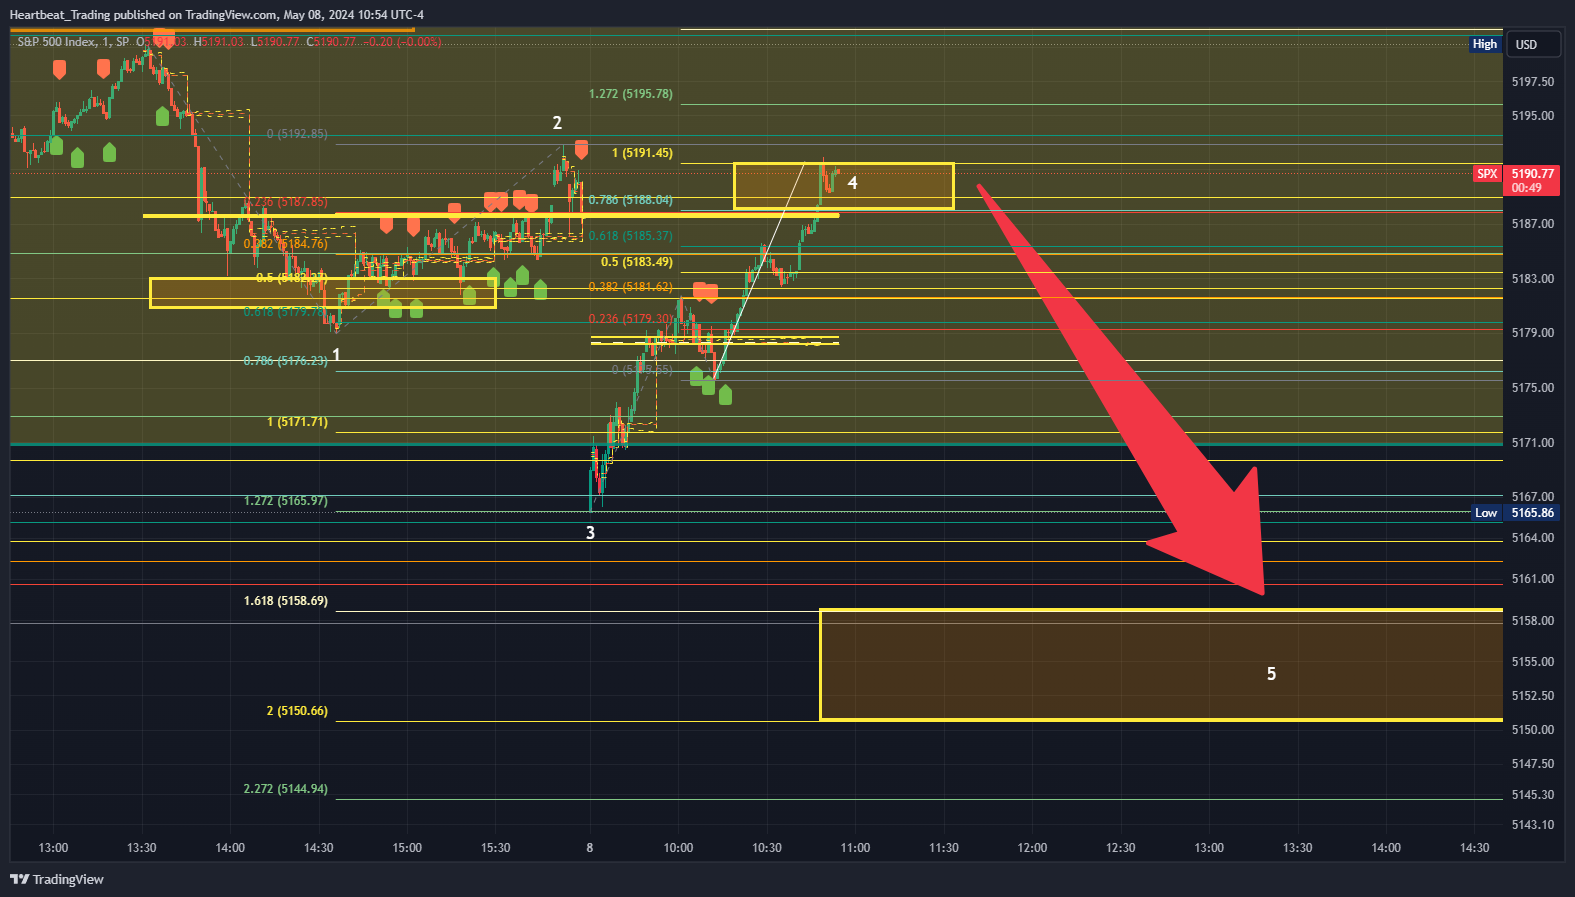Click 5167.00 on the price axis
The width and height of the screenshot is (1575, 897).
tap(1533, 497)
